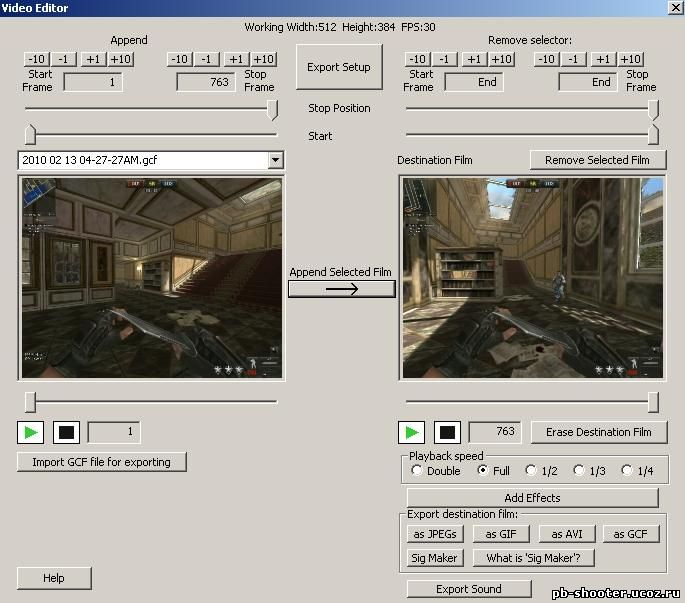Click the Destination Film preview image
This screenshot has height=603, width=685.
click(x=533, y=278)
